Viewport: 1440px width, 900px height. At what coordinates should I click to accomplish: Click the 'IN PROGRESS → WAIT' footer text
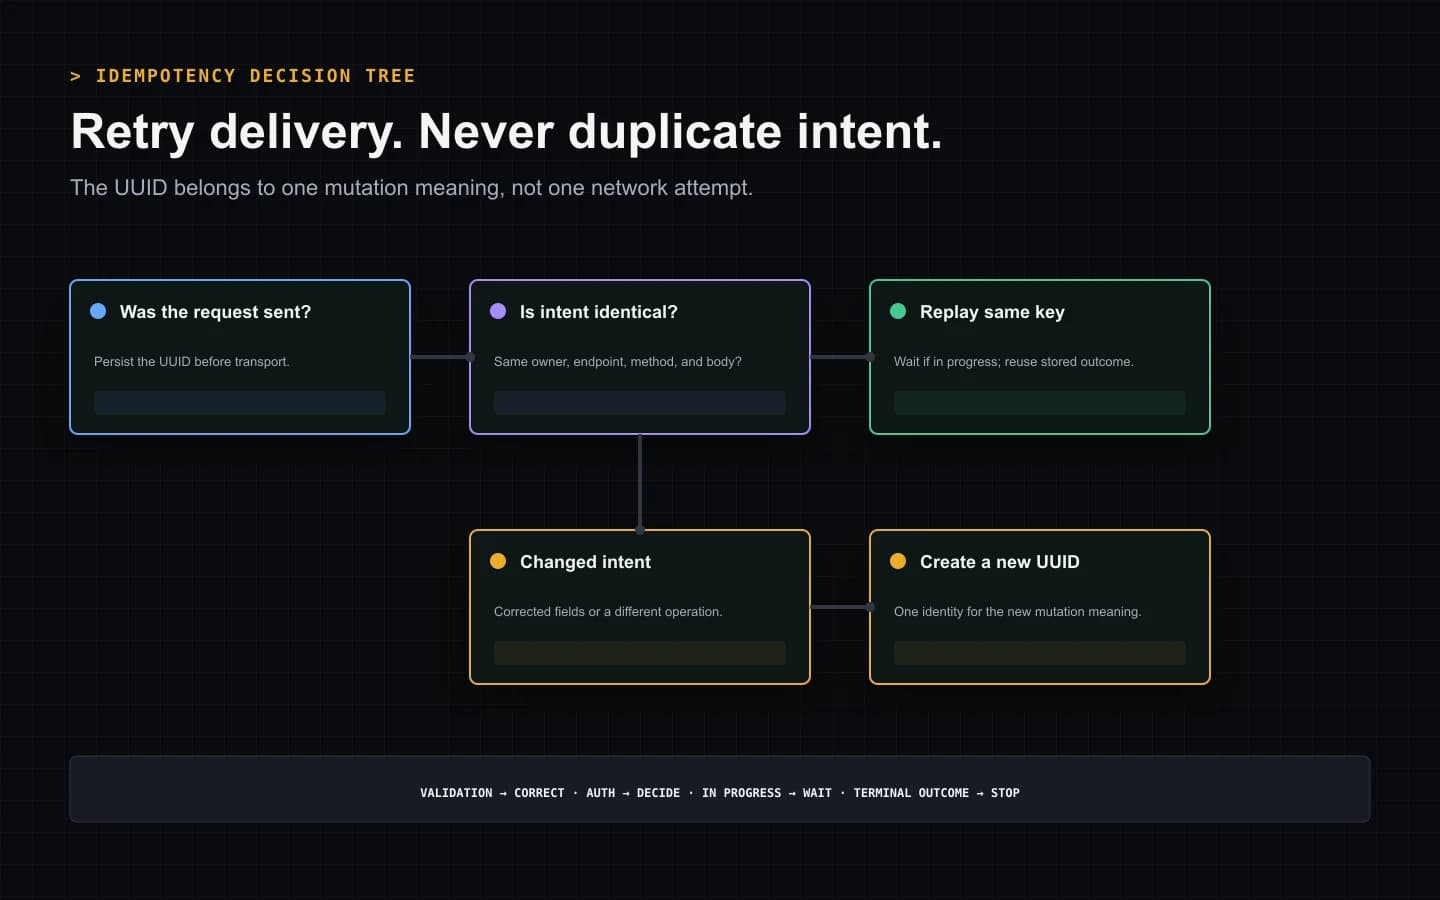[x=767, y=793]
